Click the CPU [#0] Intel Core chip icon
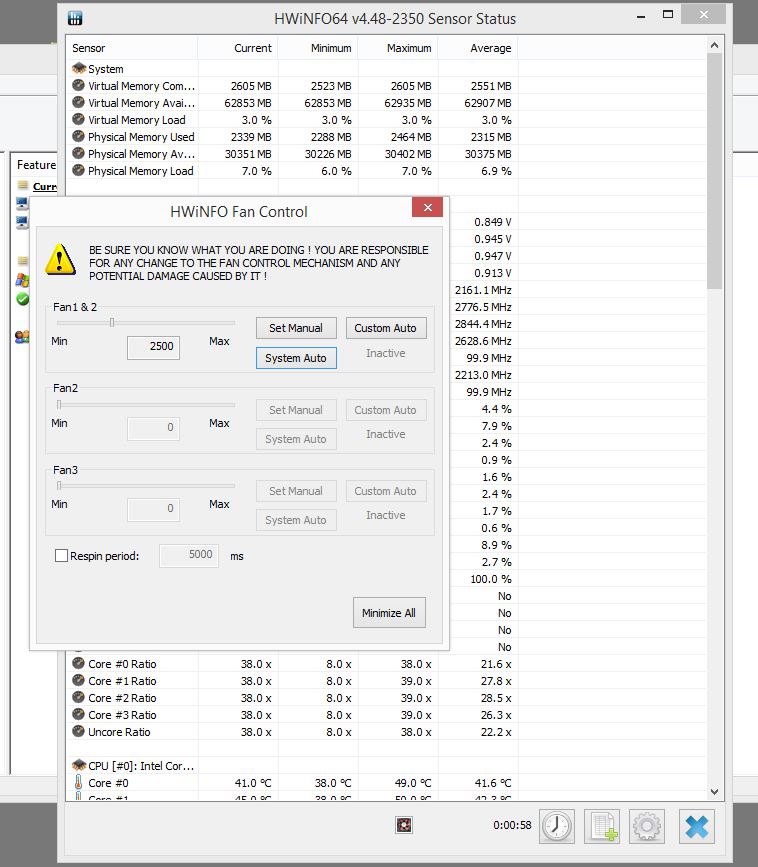758x867 pixels. pos(79,765)
